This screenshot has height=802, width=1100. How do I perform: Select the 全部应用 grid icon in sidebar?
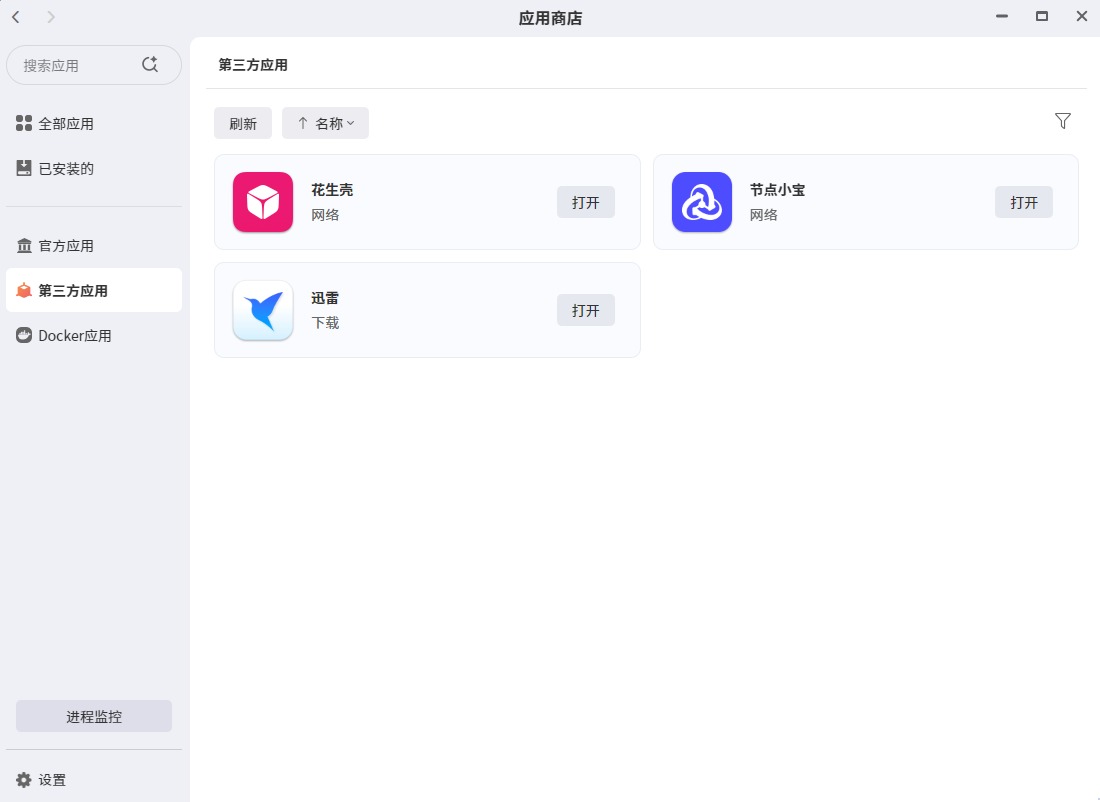click(x=23, y=123)
